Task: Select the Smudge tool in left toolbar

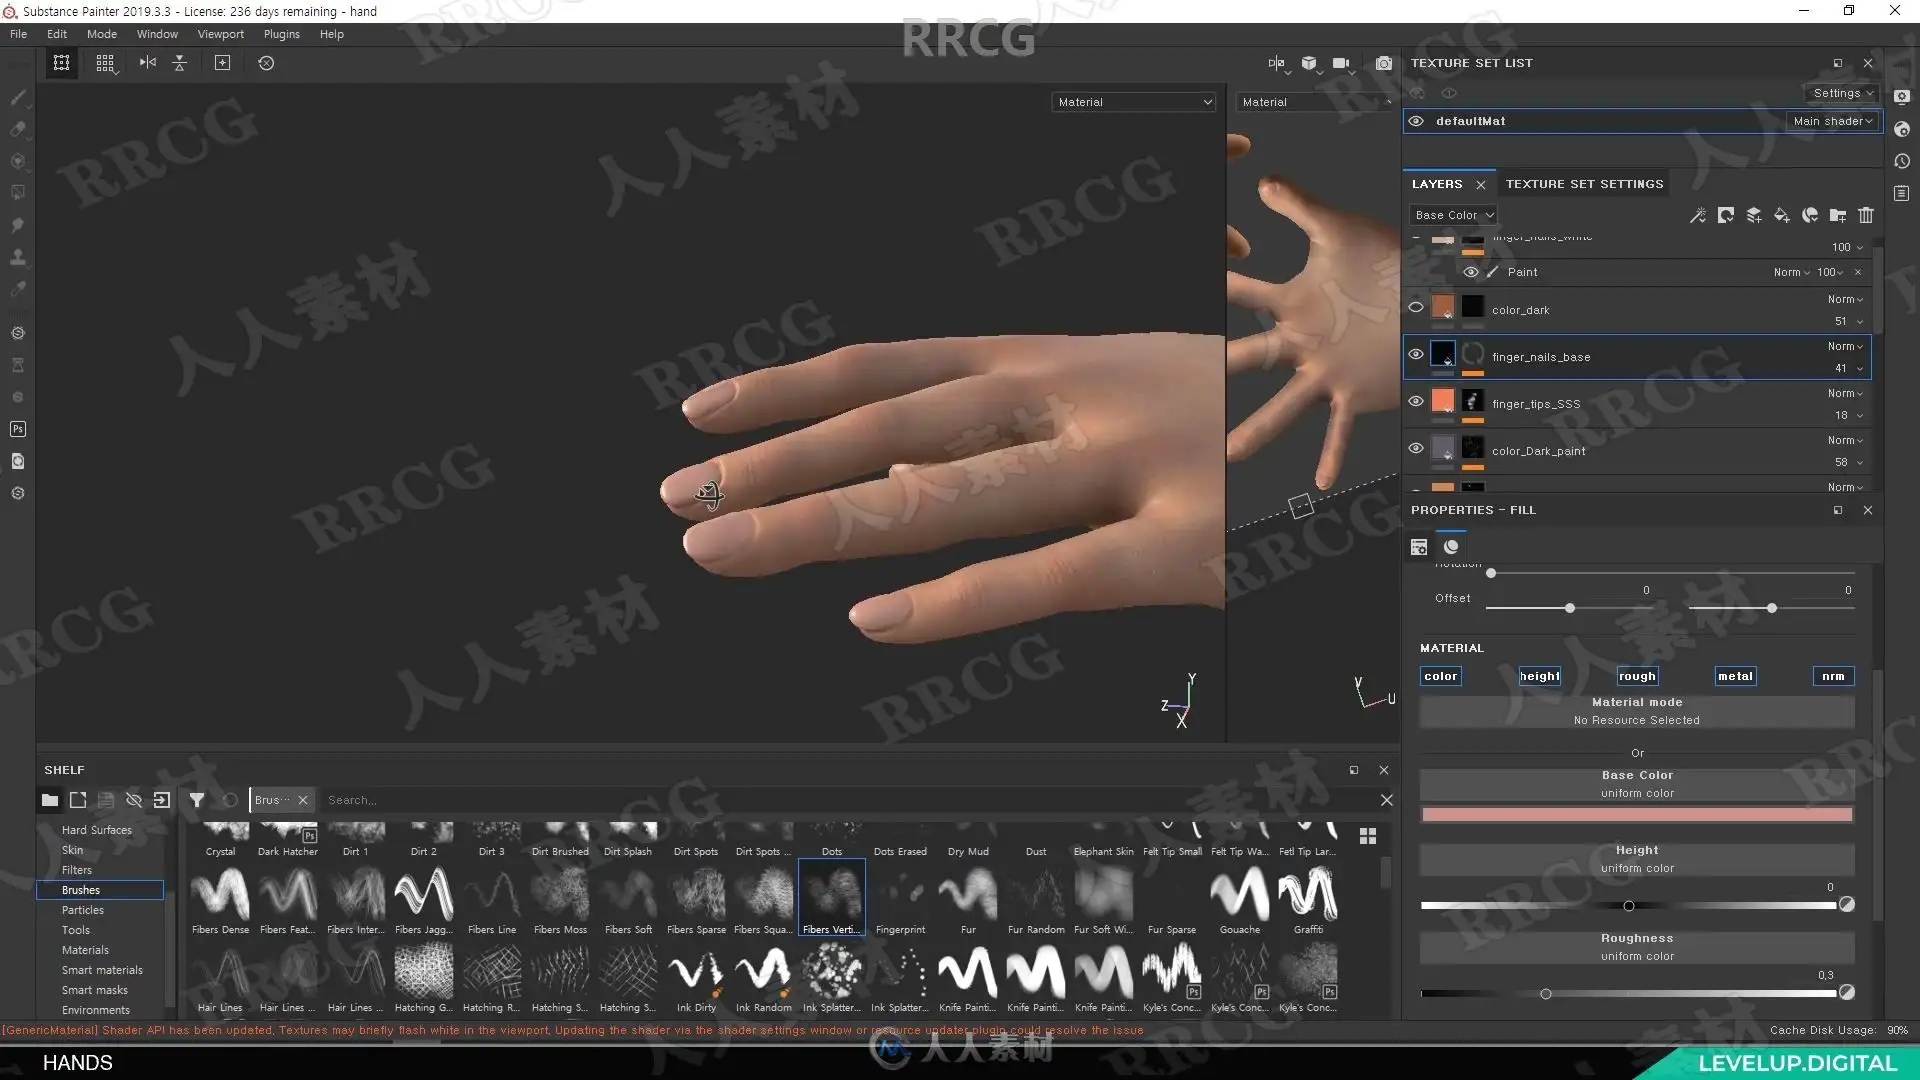Action: (17, 225)
